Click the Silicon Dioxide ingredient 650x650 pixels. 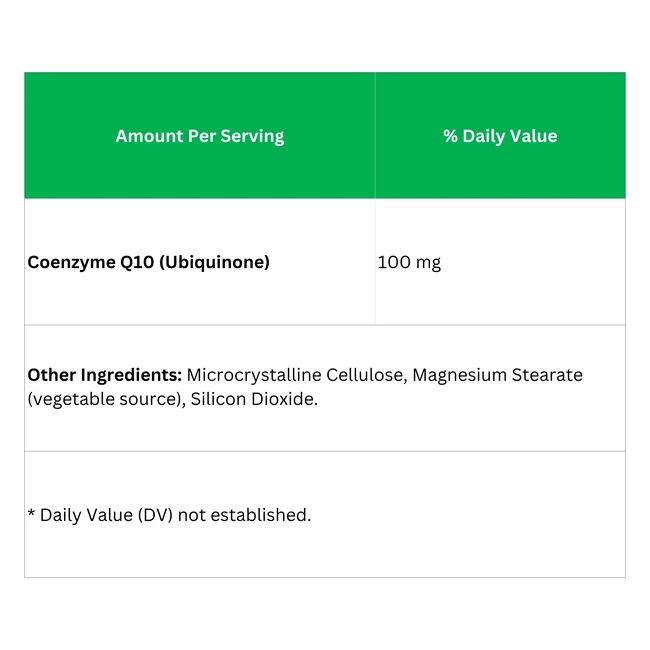(x=254, y=399)
